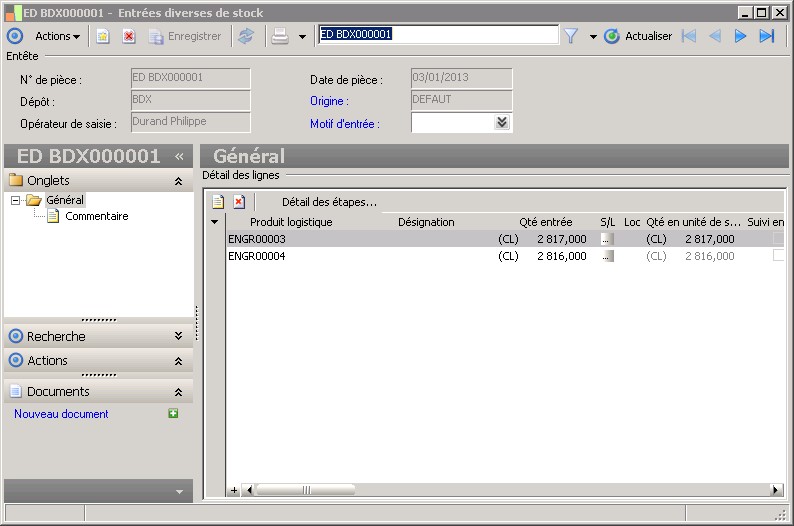
Task: Click the ED BDX000001 search field
Action: [x=439, y=34]
